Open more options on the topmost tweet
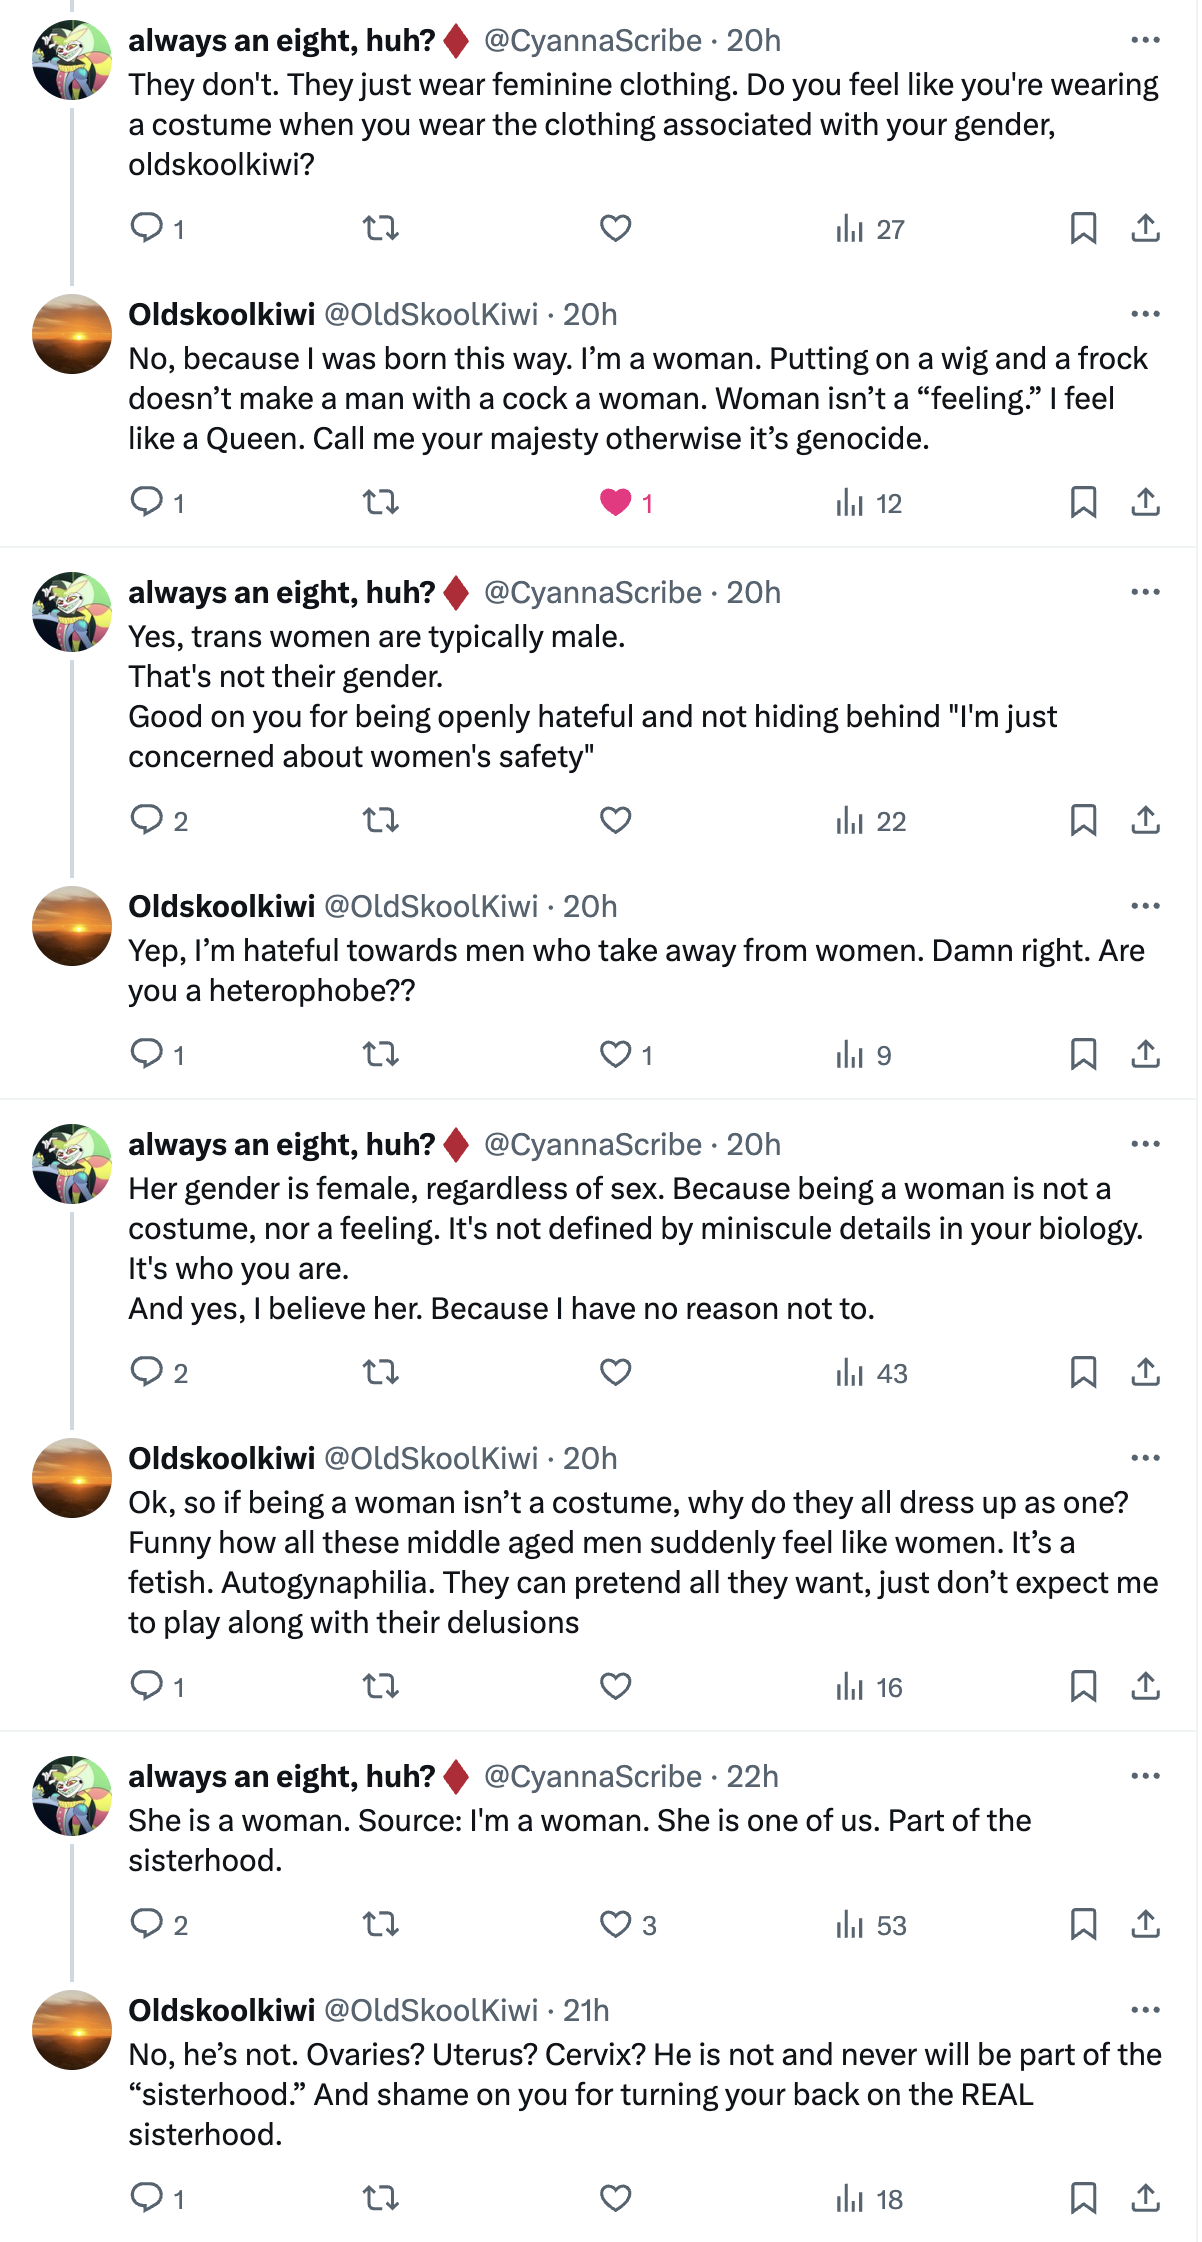The width and height of the screenshot is (1202, 2242). 1145,40
